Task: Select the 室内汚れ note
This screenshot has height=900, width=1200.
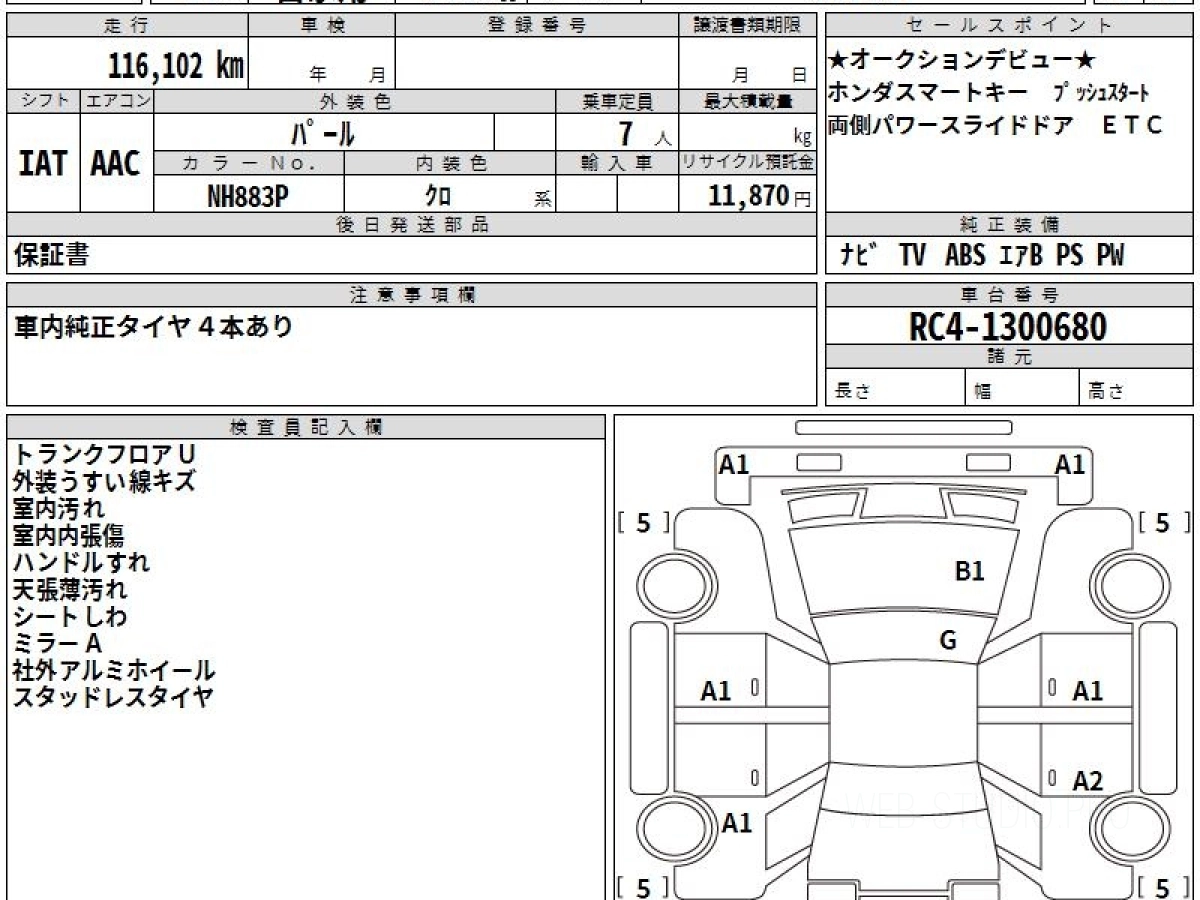Action: (x=58, y=509)
